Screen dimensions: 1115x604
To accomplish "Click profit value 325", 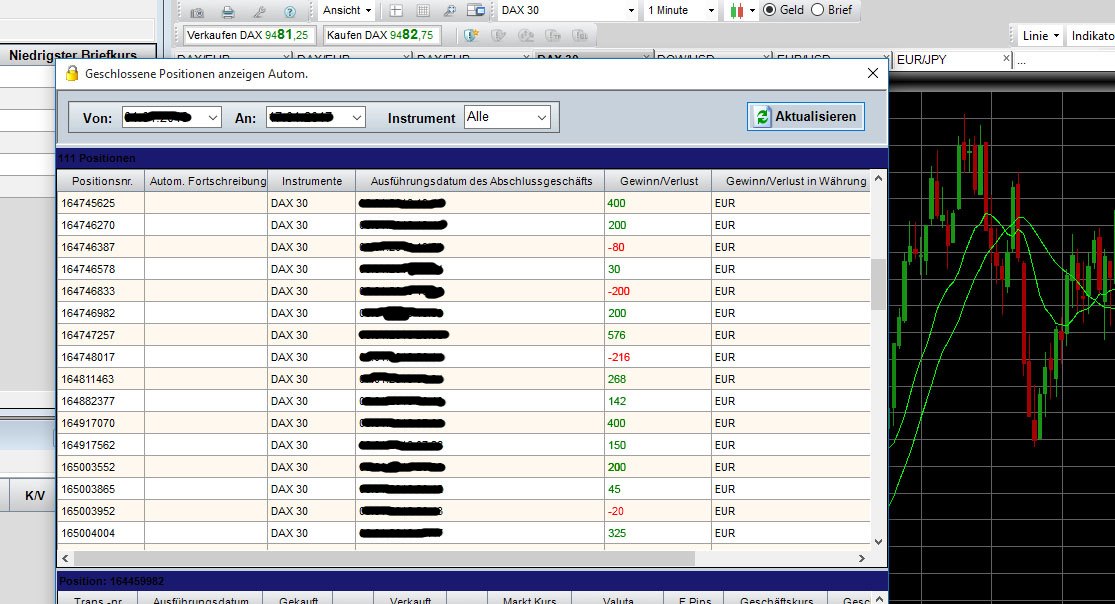I will [x=617, y=534].
